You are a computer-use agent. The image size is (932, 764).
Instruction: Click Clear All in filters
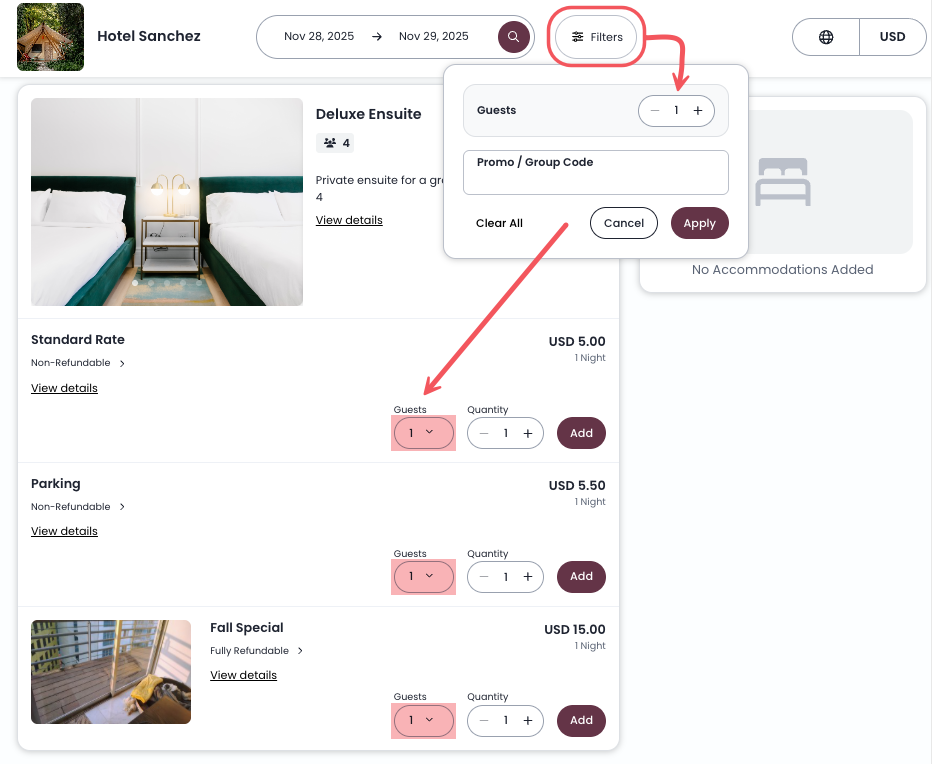click(x=499, y=223)
